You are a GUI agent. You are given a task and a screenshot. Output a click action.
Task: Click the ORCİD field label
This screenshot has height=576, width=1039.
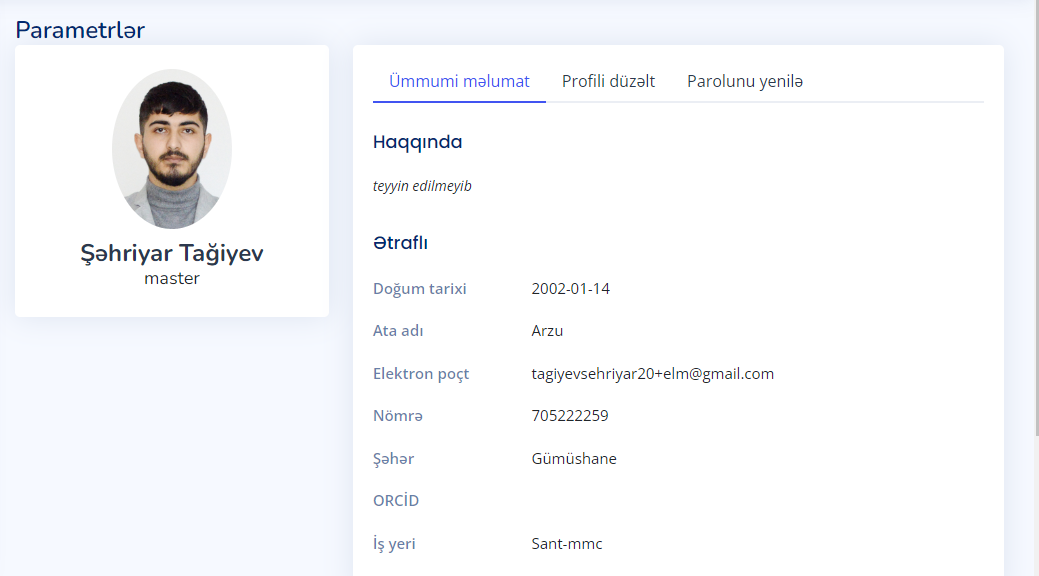396,501
